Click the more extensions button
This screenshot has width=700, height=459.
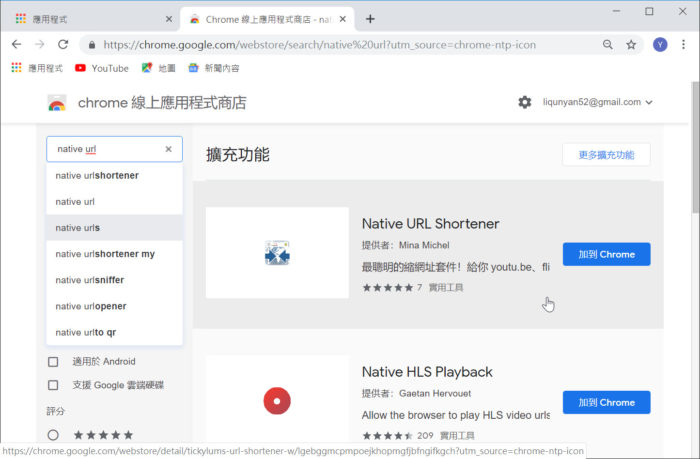(x=606, y=155)
